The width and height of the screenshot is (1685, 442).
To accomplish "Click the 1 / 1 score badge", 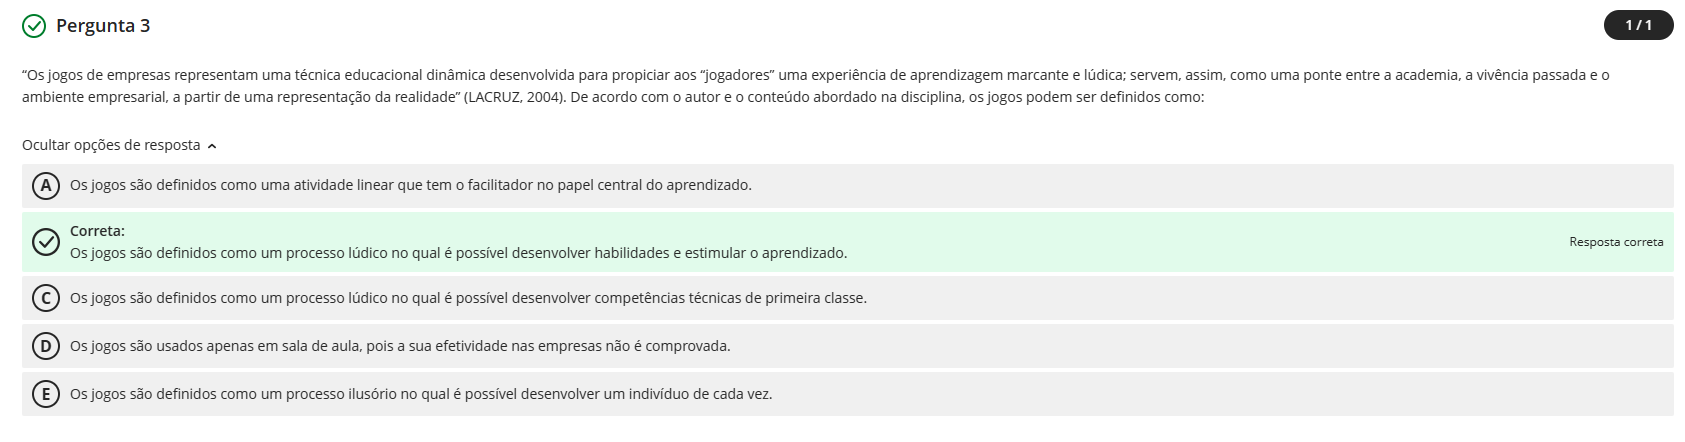I will coord(1638,25).
